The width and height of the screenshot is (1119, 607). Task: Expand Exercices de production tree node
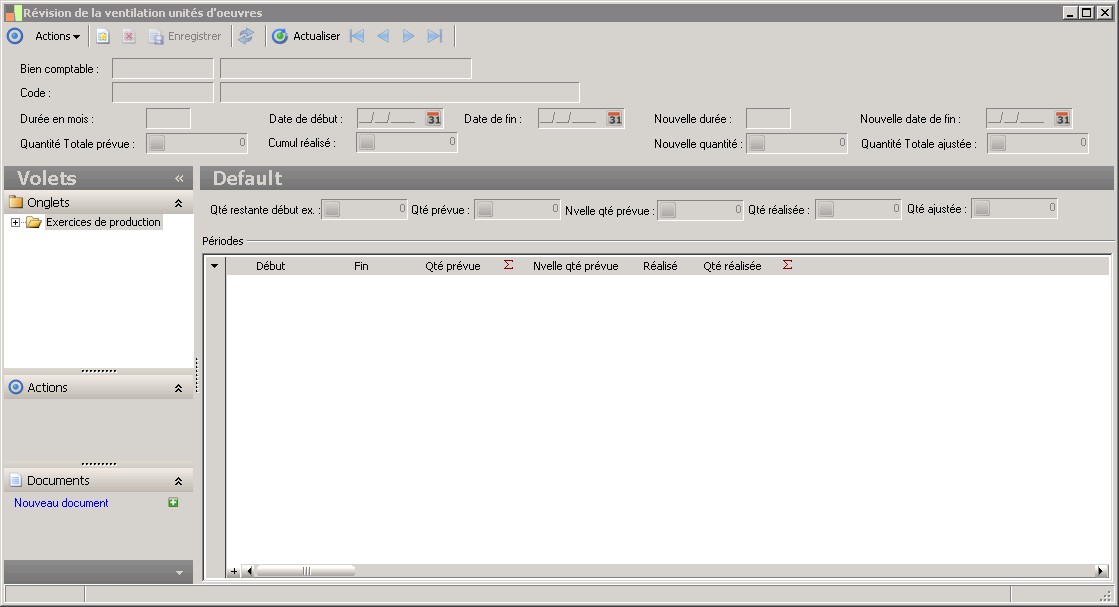pos(15,223)
